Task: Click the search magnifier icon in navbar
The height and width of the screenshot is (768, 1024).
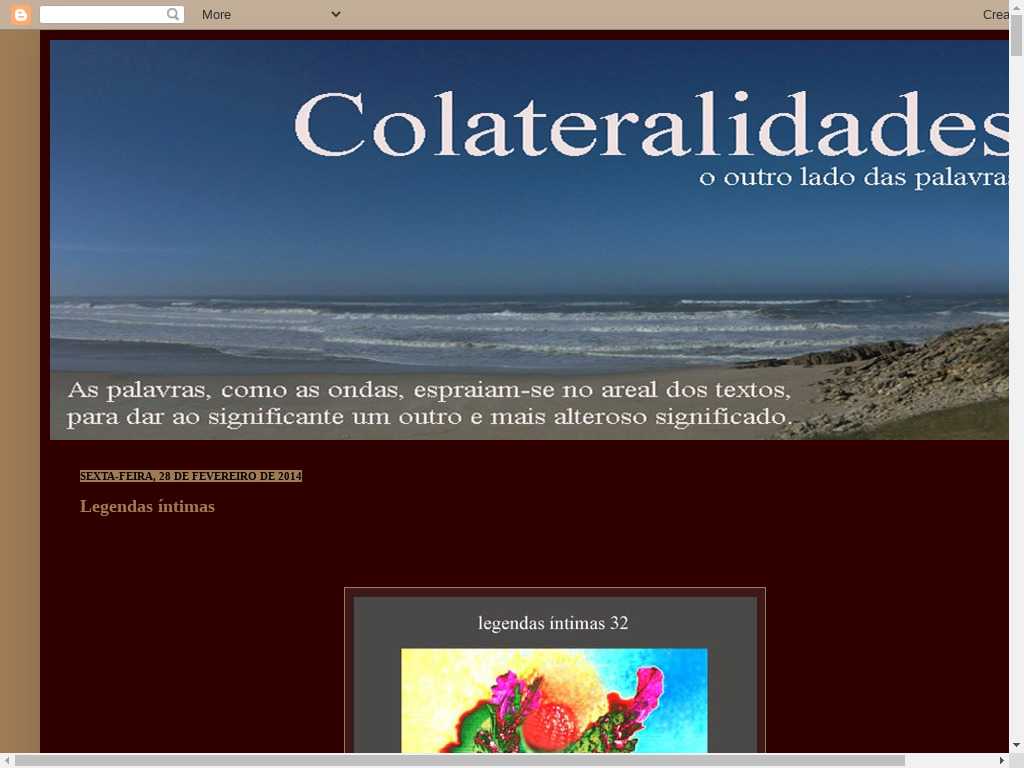Action: point(173,14)
